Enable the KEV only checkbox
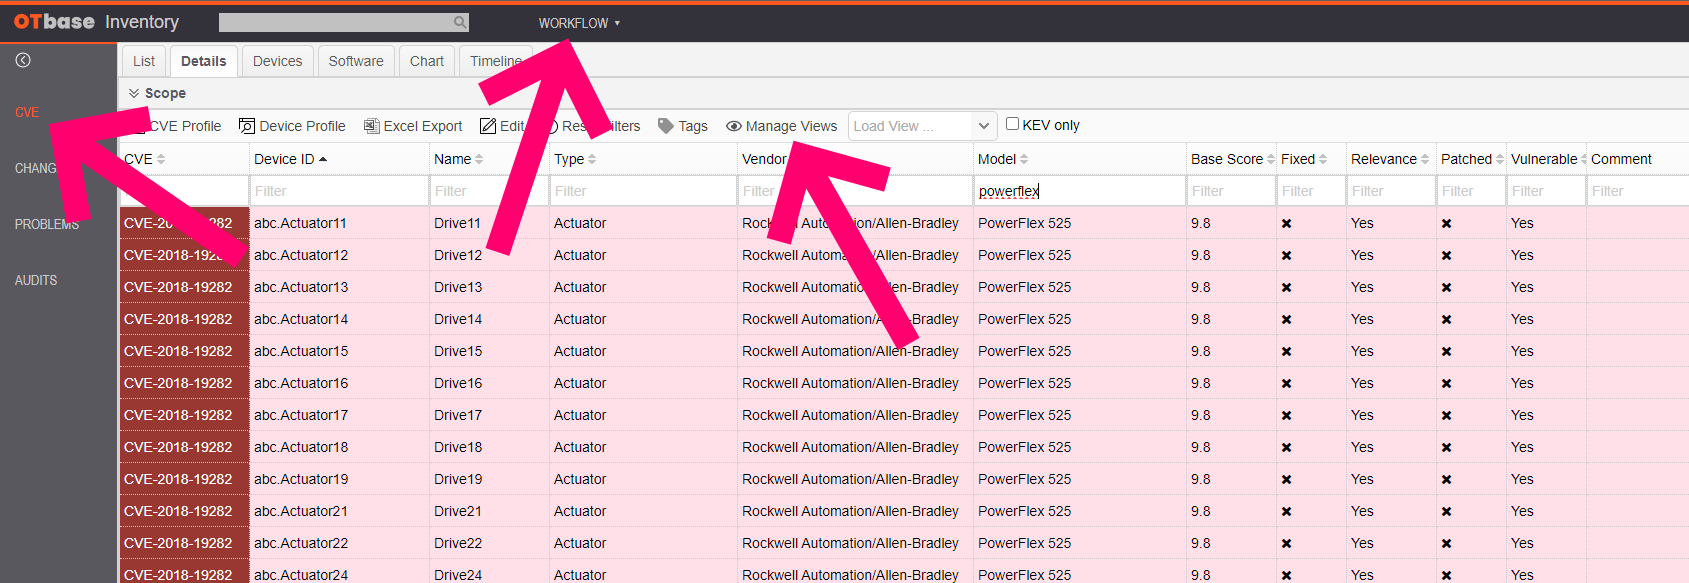 coord(1012,124)
